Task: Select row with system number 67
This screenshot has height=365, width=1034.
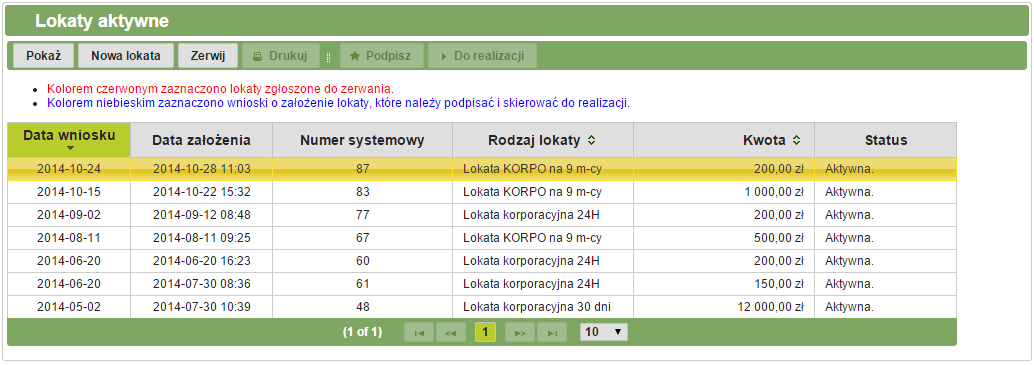Action: point(482,238)
